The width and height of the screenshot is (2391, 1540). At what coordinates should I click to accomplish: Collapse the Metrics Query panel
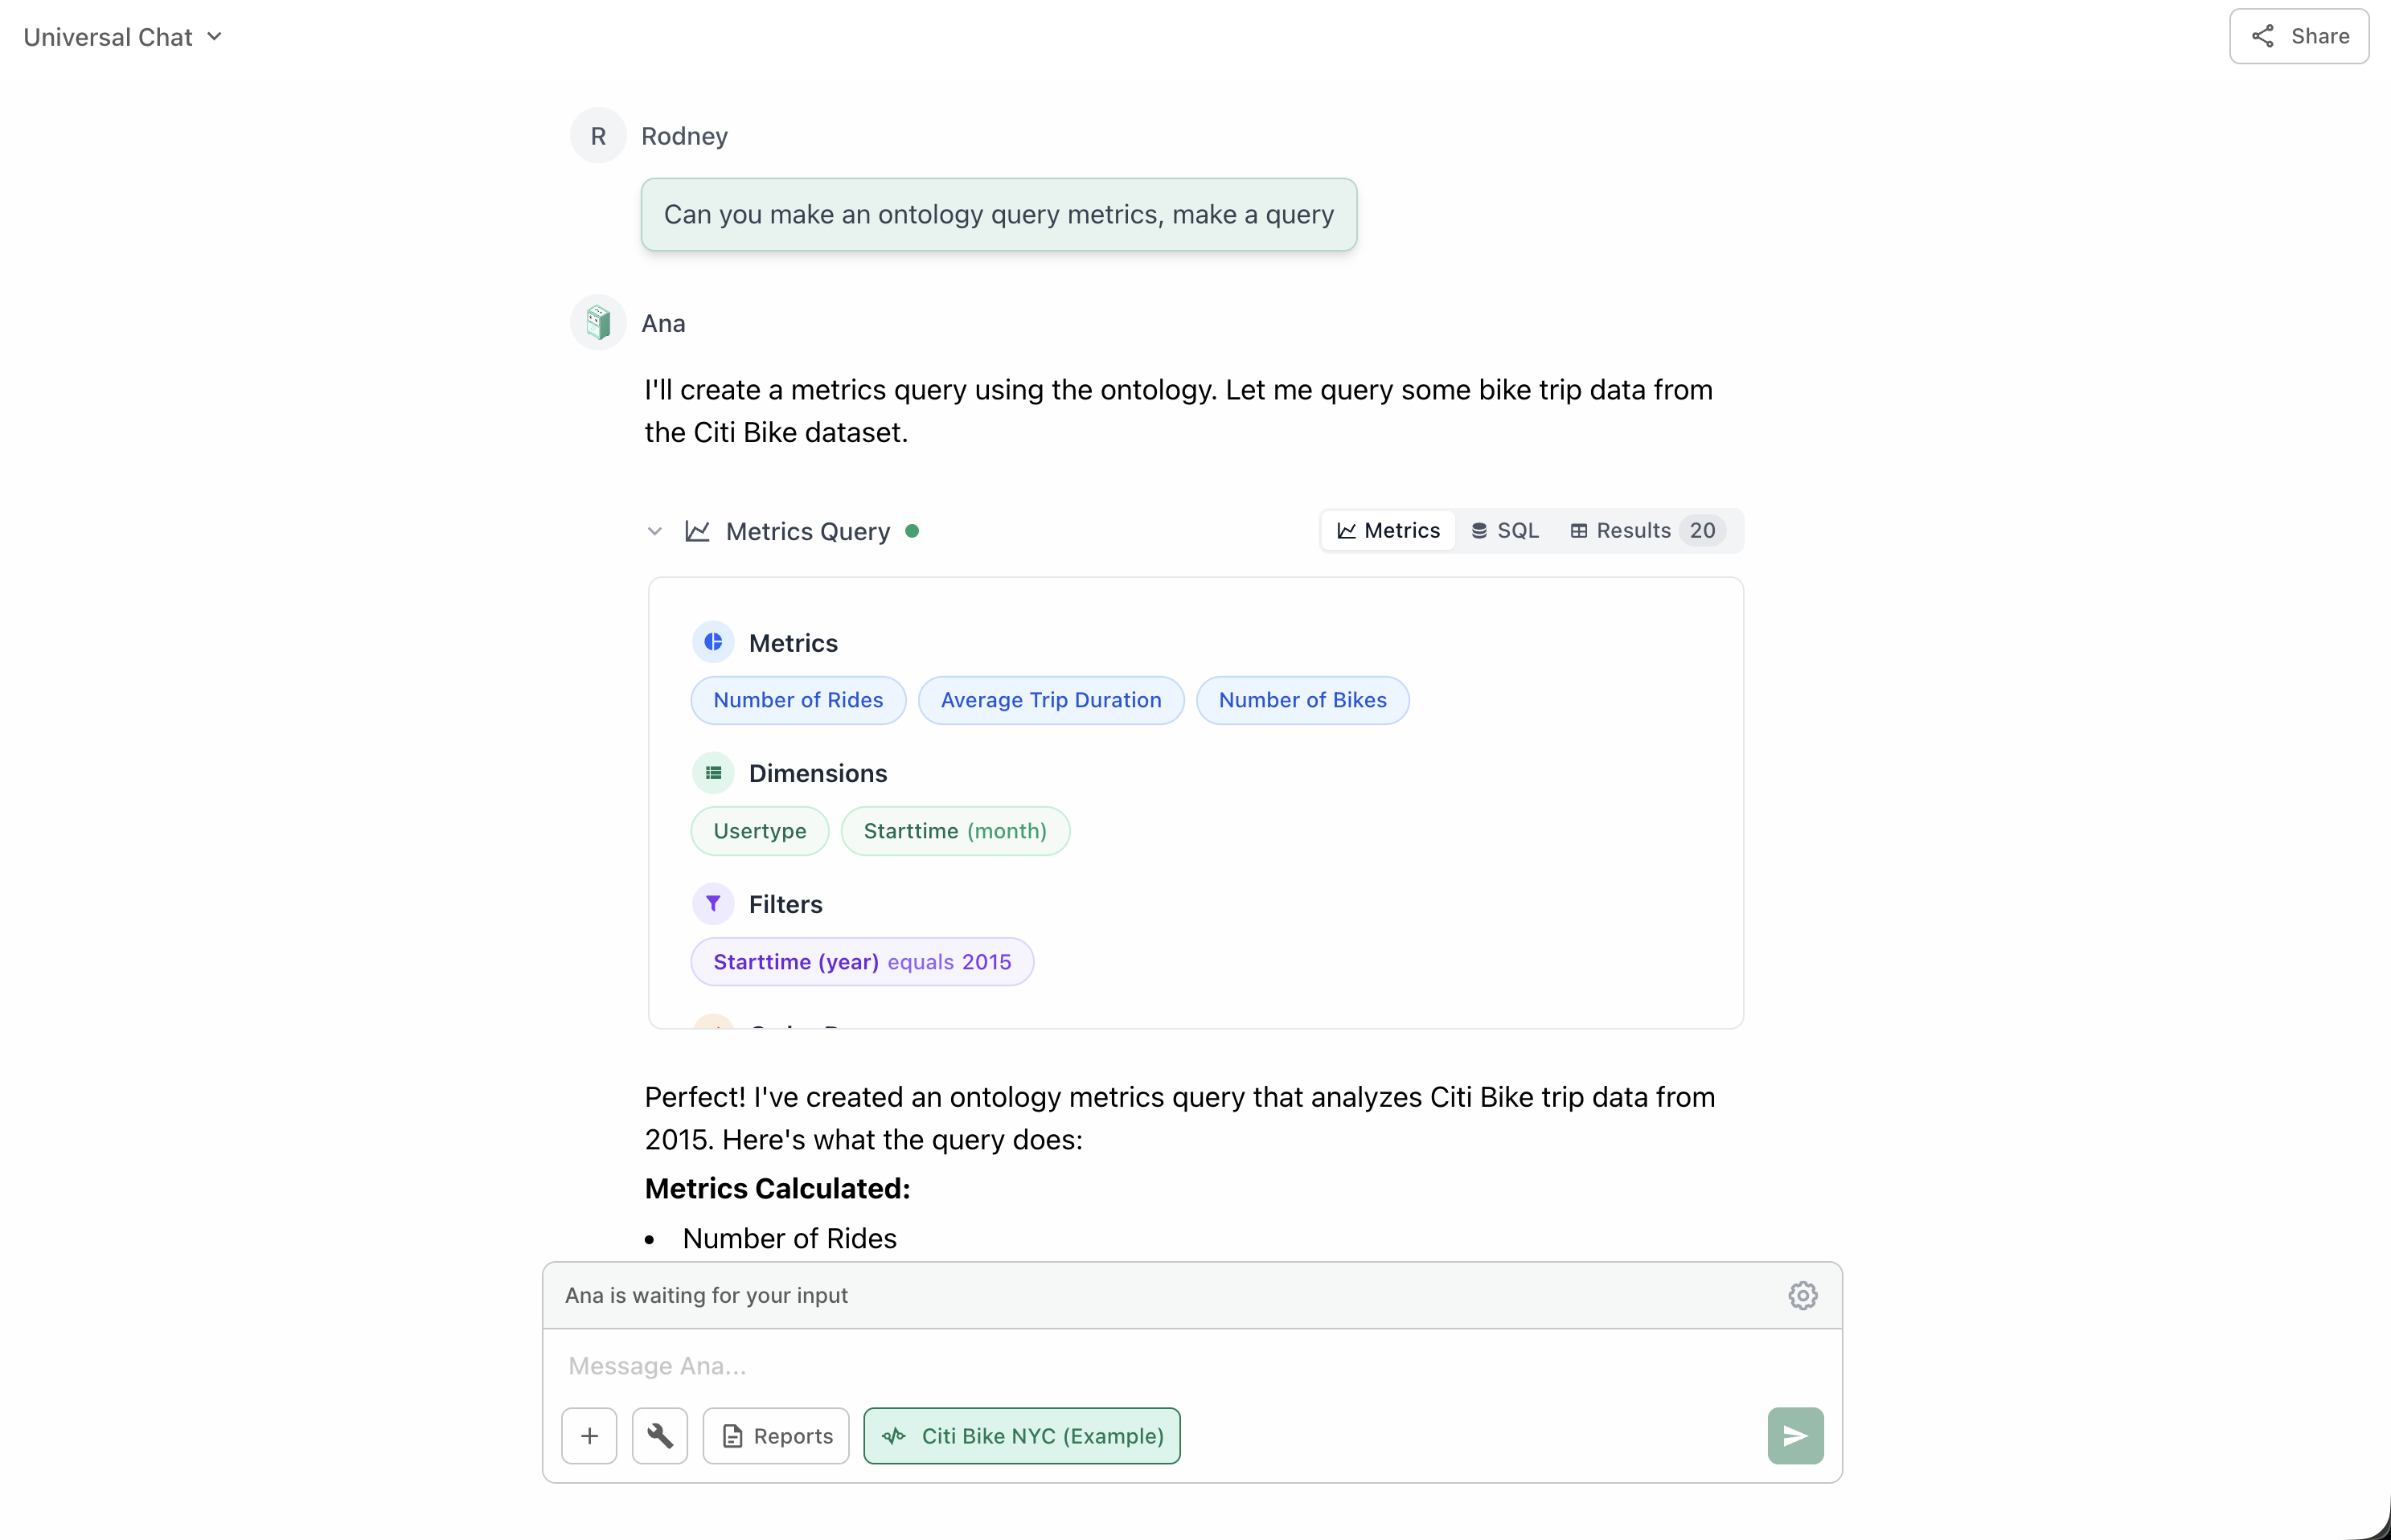click(x=655, y=531)
